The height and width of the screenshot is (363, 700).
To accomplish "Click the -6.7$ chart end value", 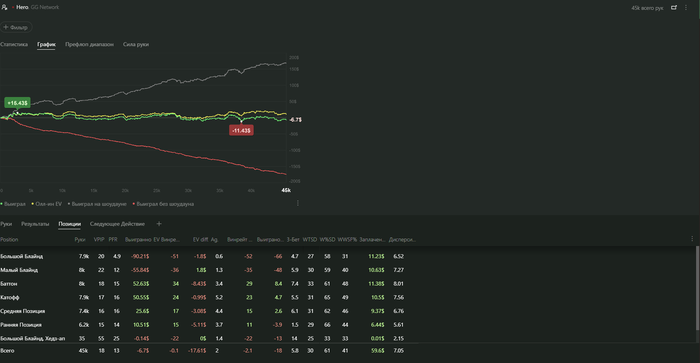I will pos(295,120).
